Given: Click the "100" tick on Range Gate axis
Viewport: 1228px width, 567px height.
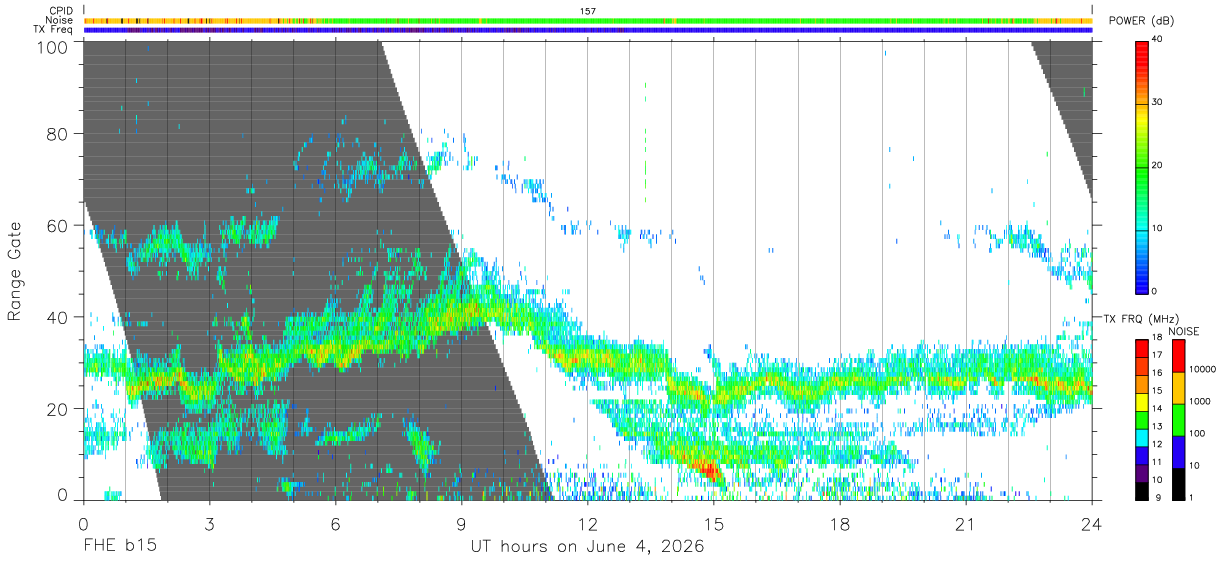Looking at the screenshot, I should [x=54, y=46].
